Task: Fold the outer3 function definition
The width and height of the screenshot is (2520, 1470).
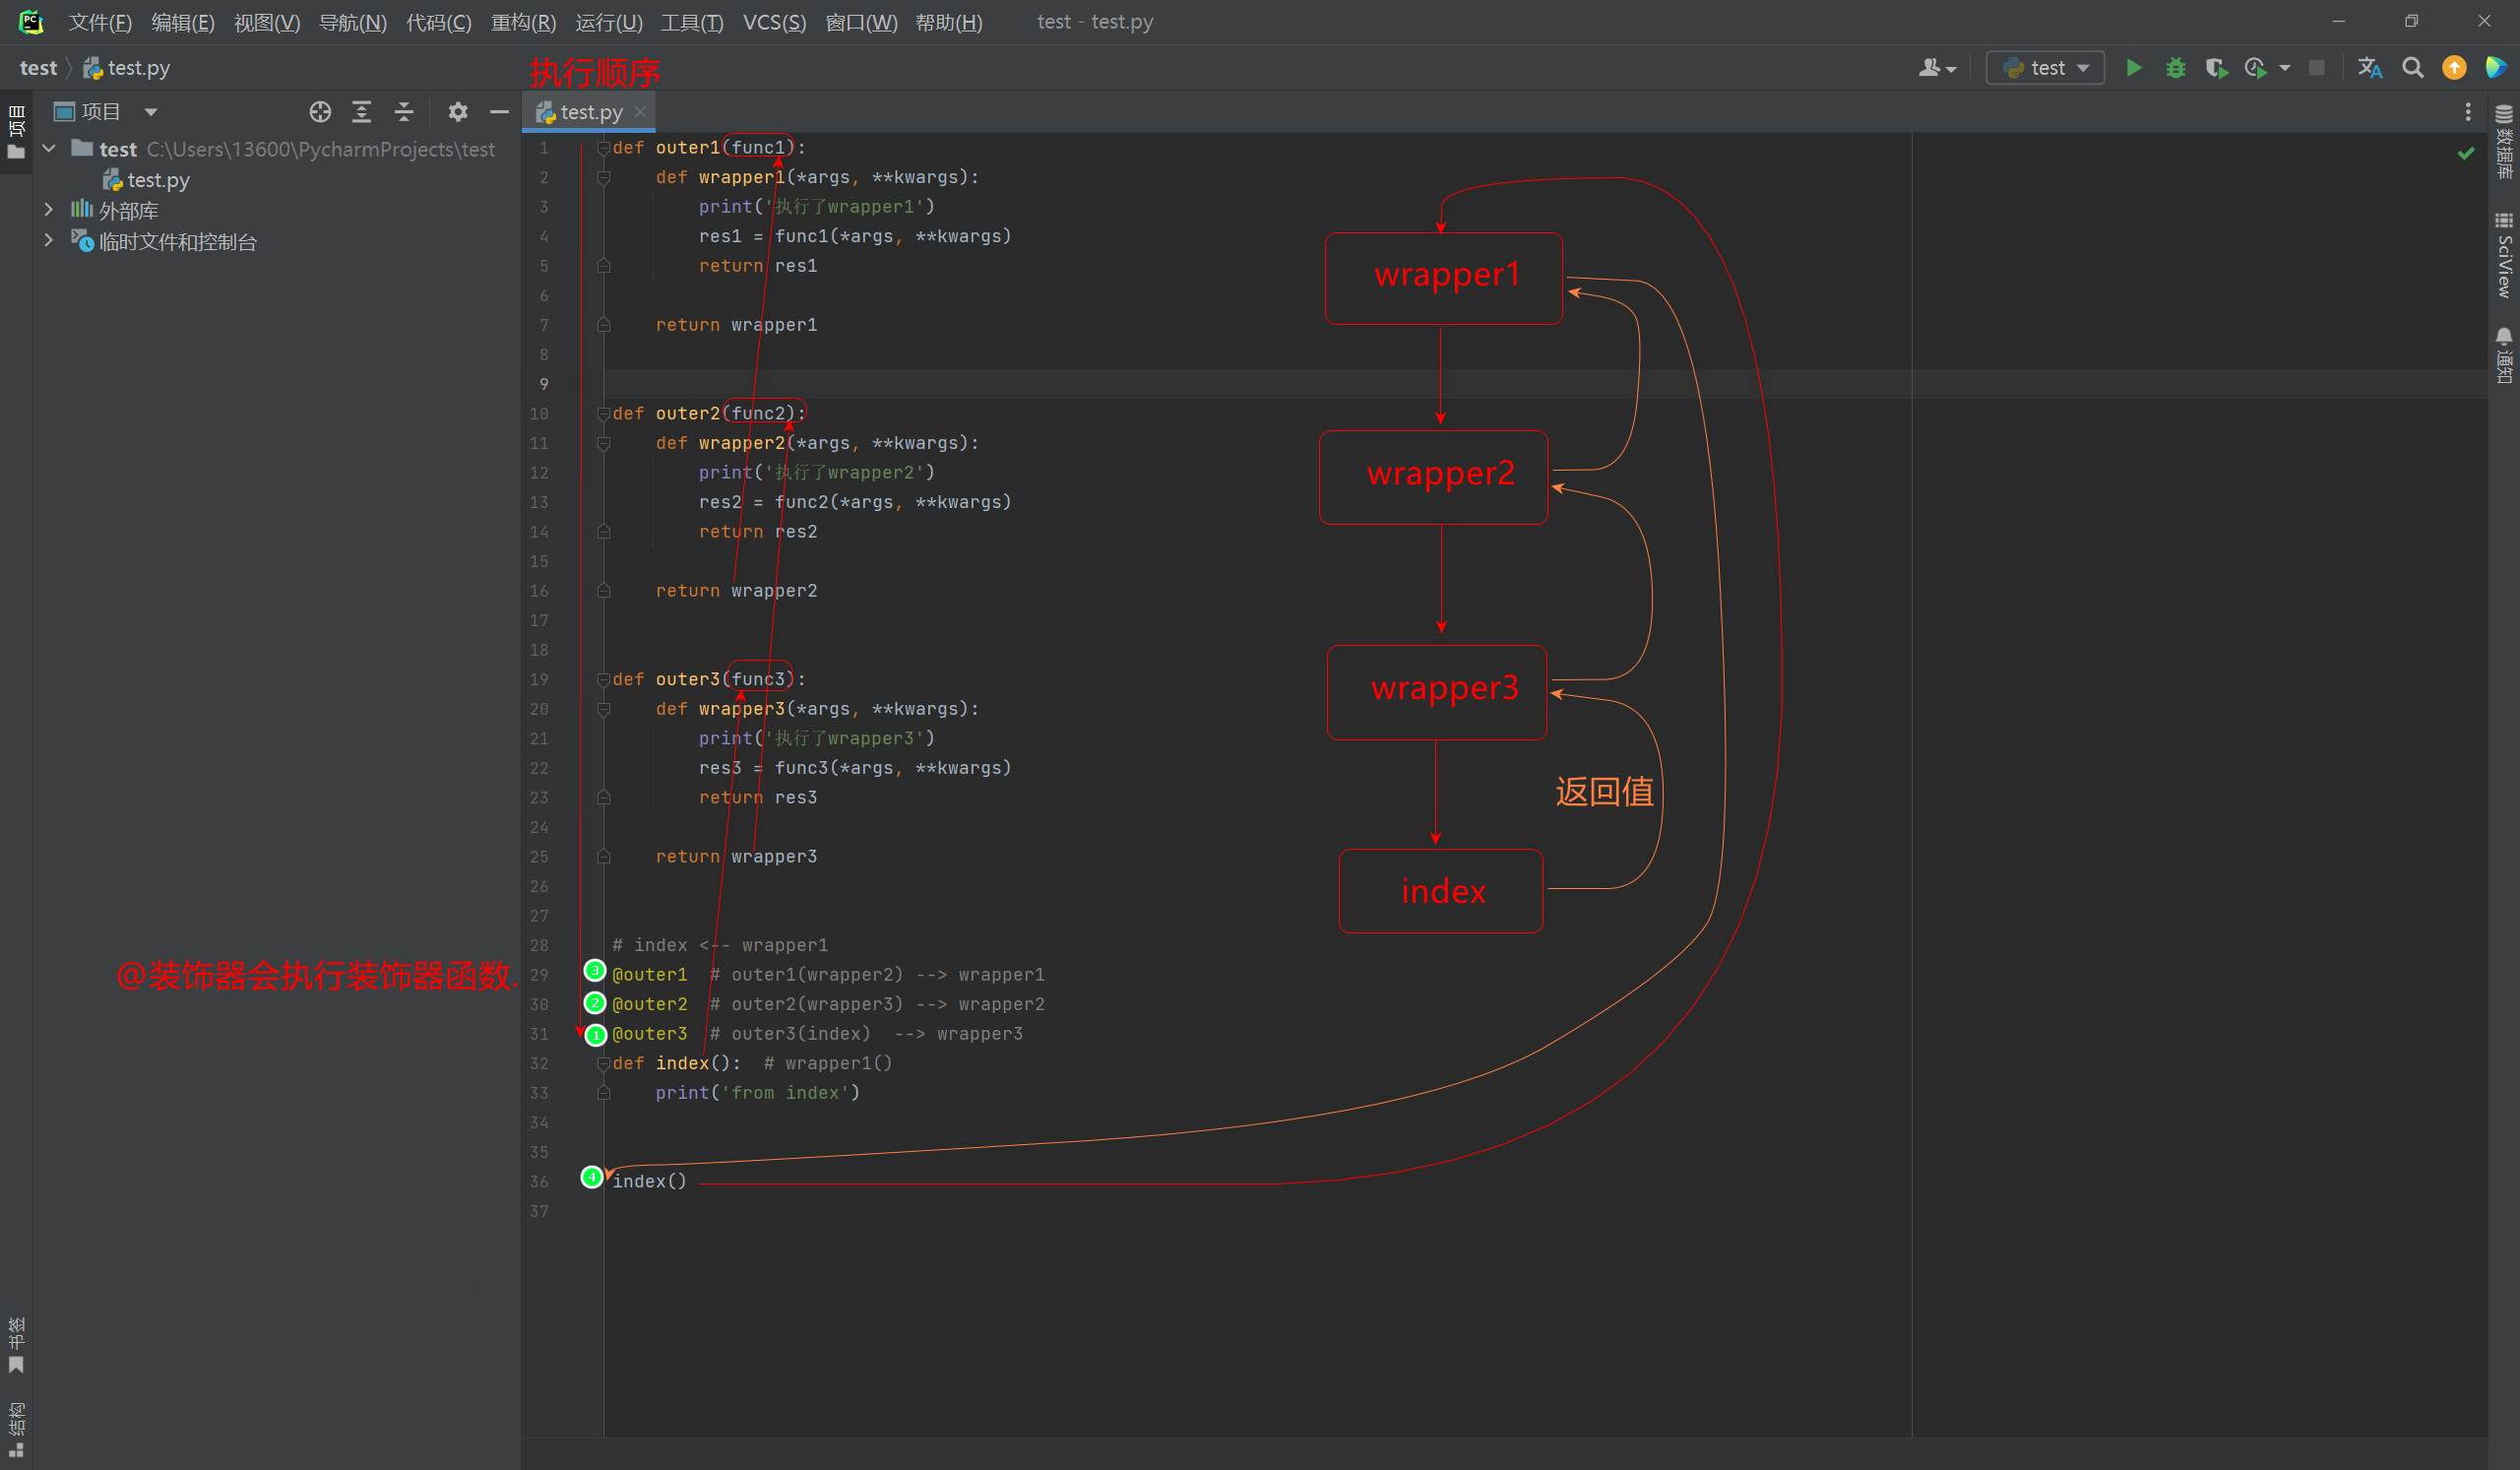Action: click(603, 680)
